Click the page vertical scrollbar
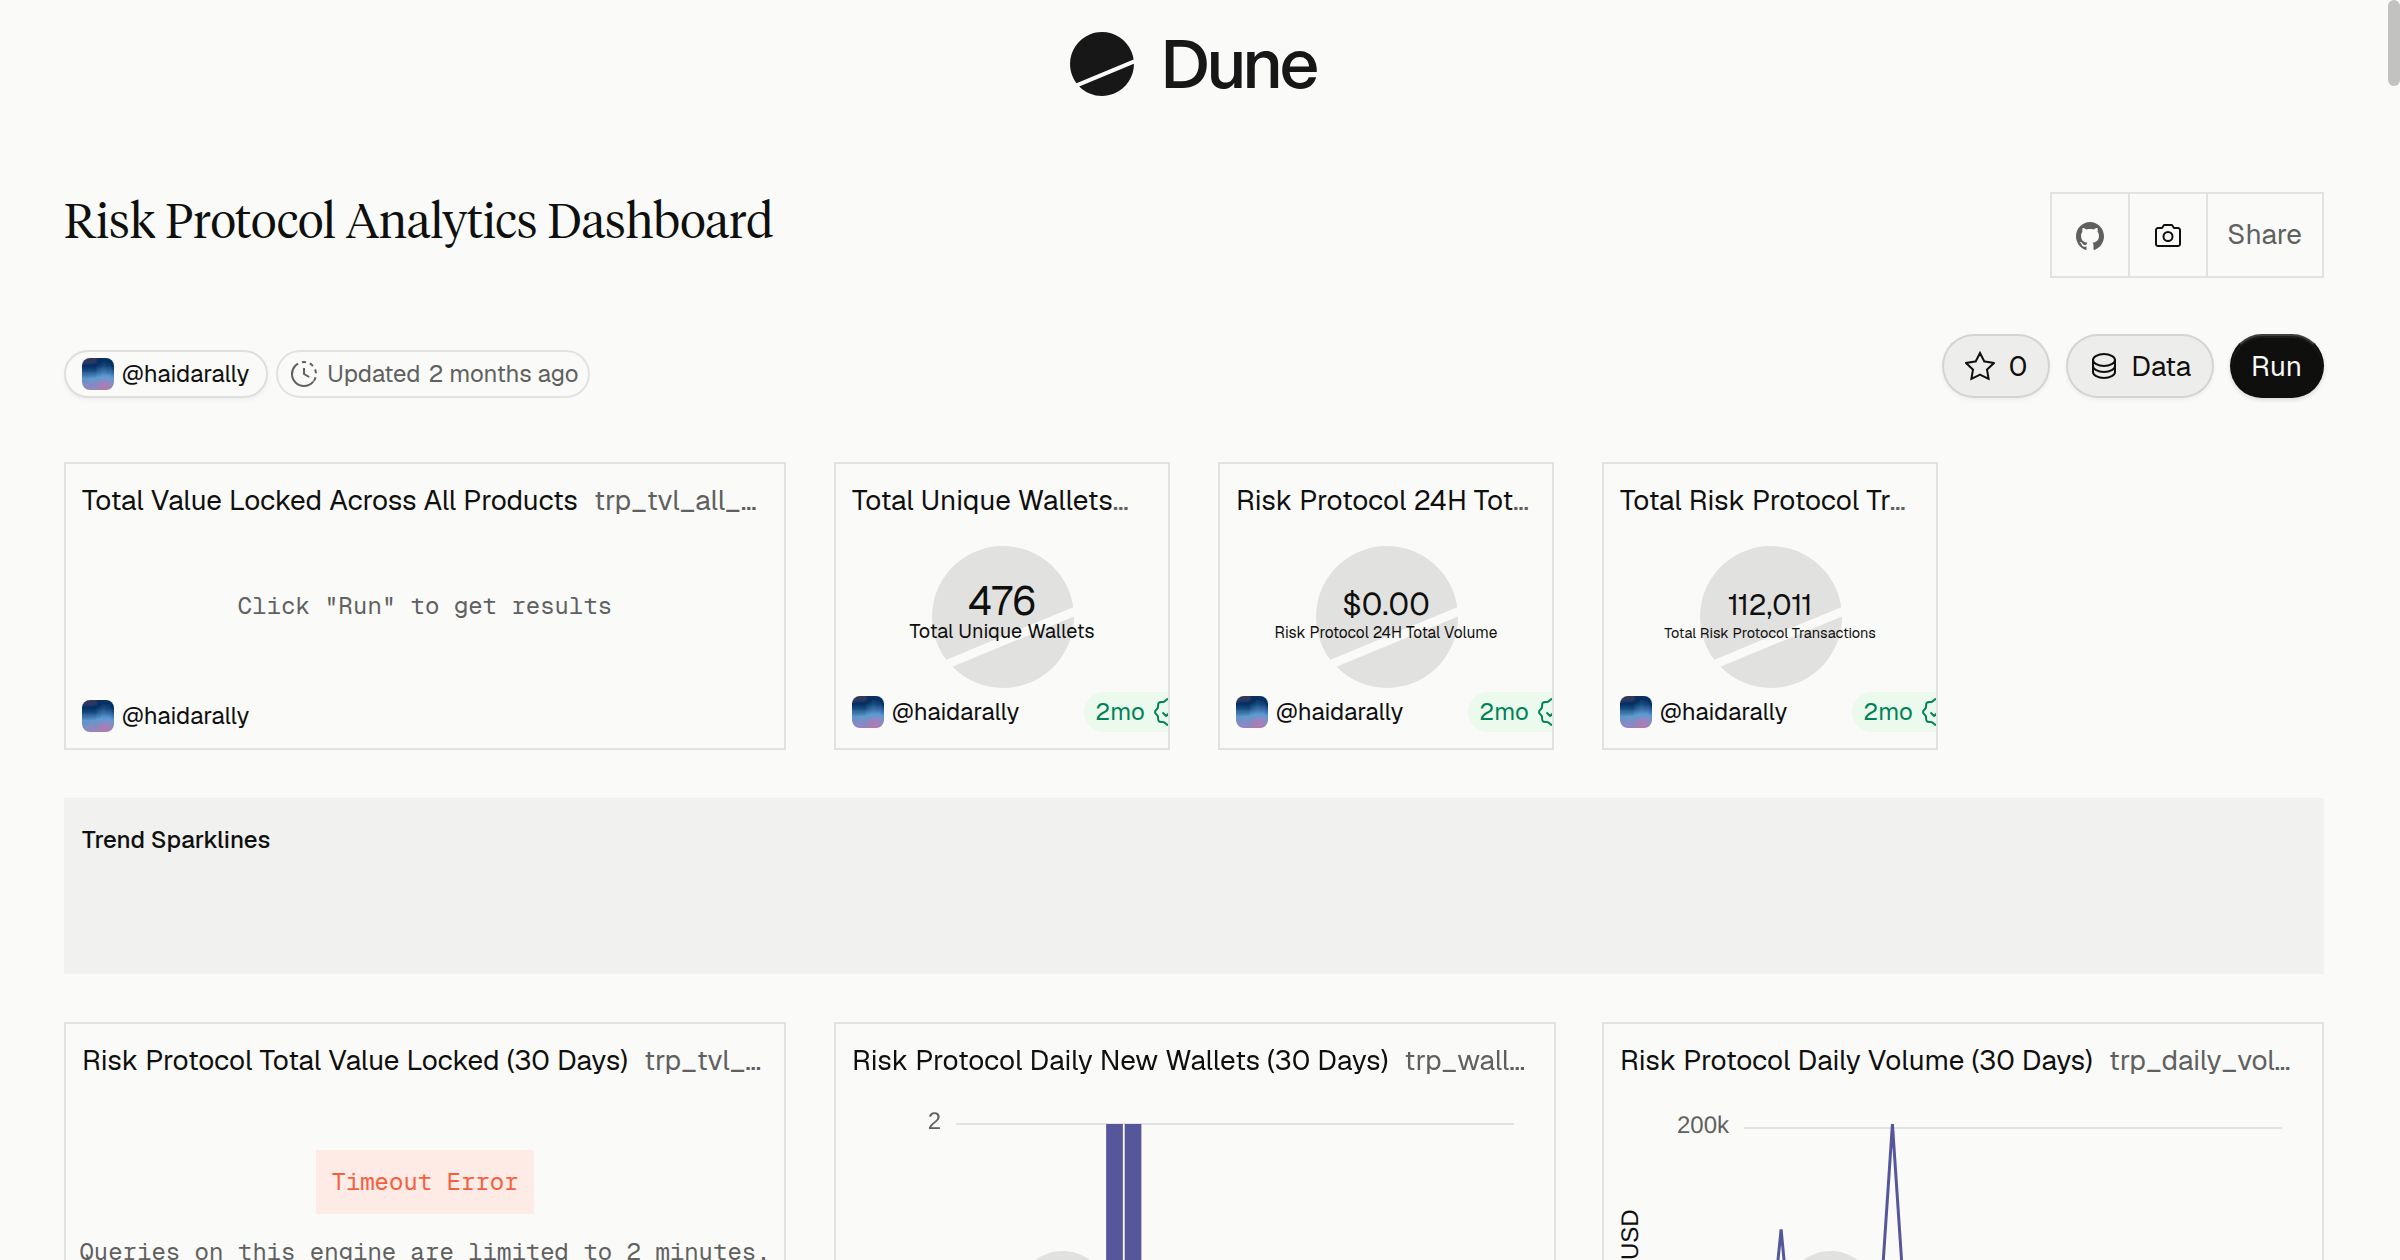 click(2393, 45)
